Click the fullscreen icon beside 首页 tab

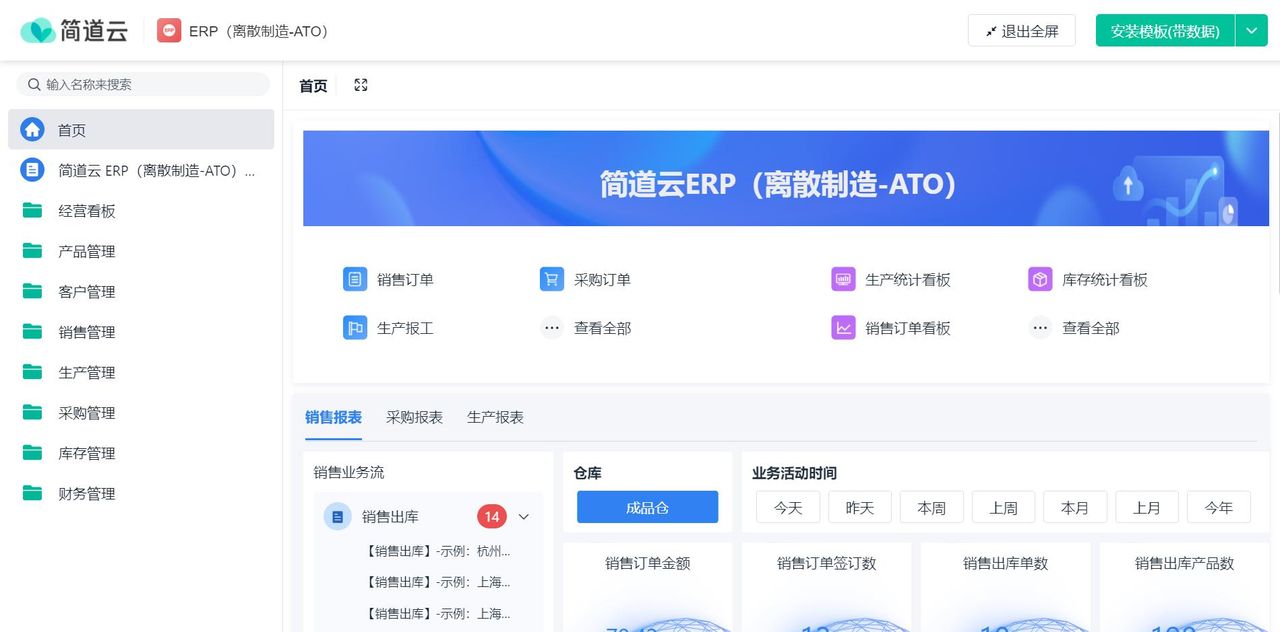pyautogui.click(x=360, y=85)
